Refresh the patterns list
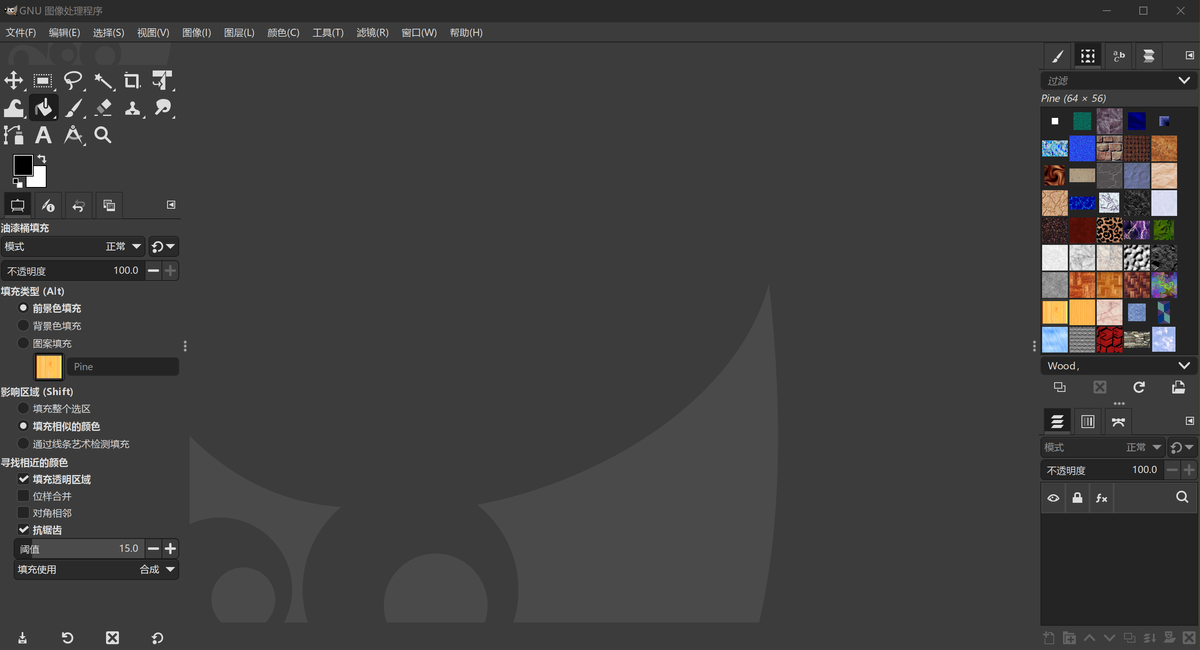 pyautogui.click(x=1138, y=387)
